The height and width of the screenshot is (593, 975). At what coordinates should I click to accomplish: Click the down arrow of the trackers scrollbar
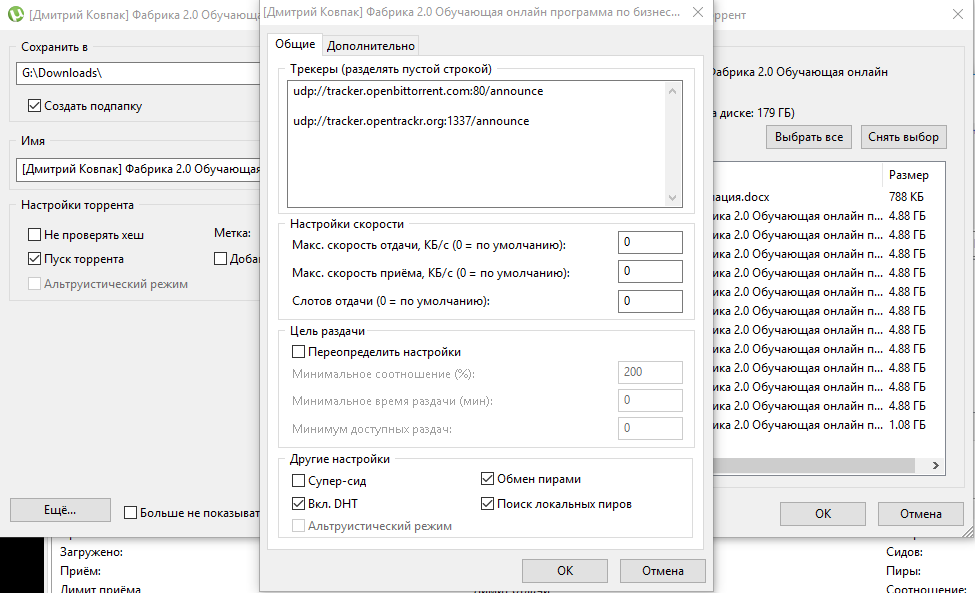673,197
